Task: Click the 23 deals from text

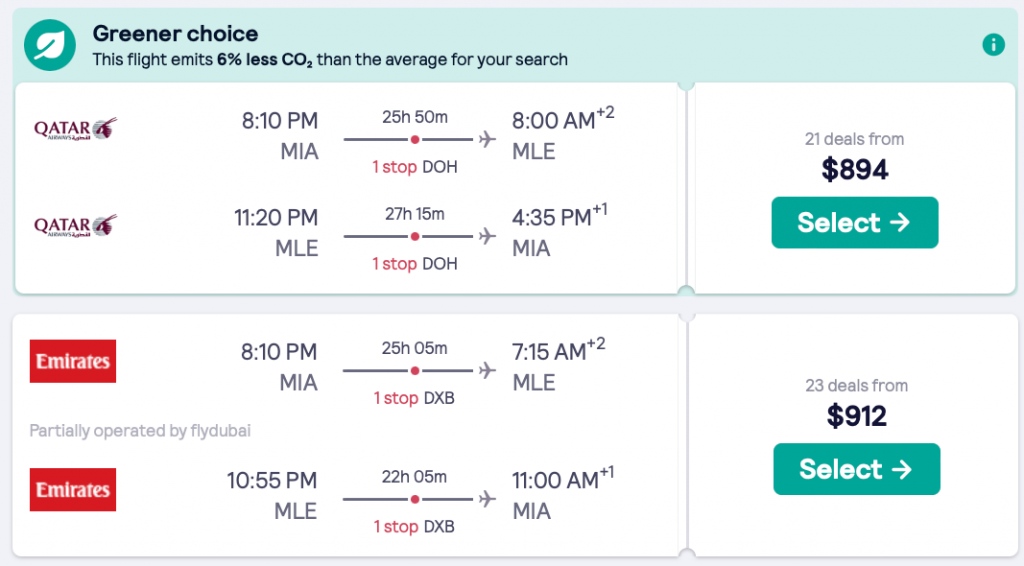Action: (x=856, y=385)
